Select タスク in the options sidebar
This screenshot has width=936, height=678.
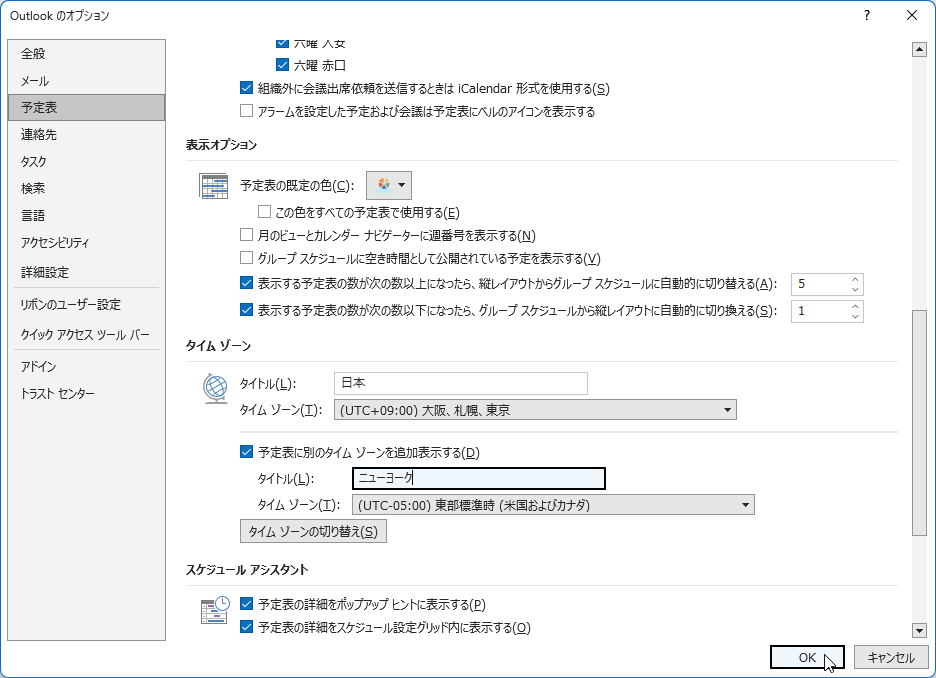coord(87,161)
